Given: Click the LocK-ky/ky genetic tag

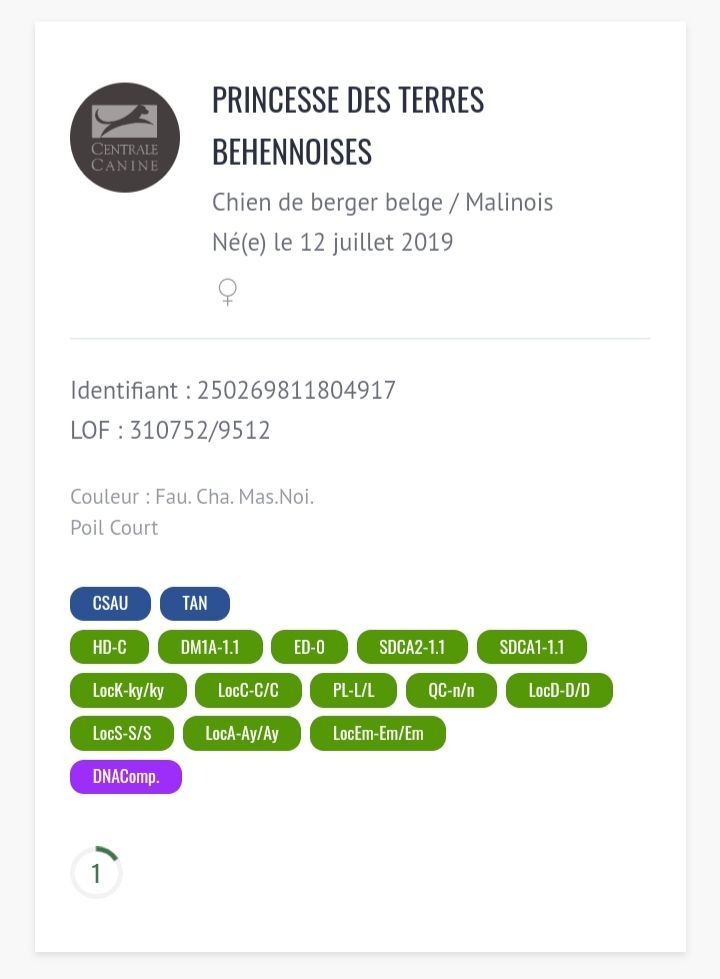Looking at the screenshot, I should [128, 690].
